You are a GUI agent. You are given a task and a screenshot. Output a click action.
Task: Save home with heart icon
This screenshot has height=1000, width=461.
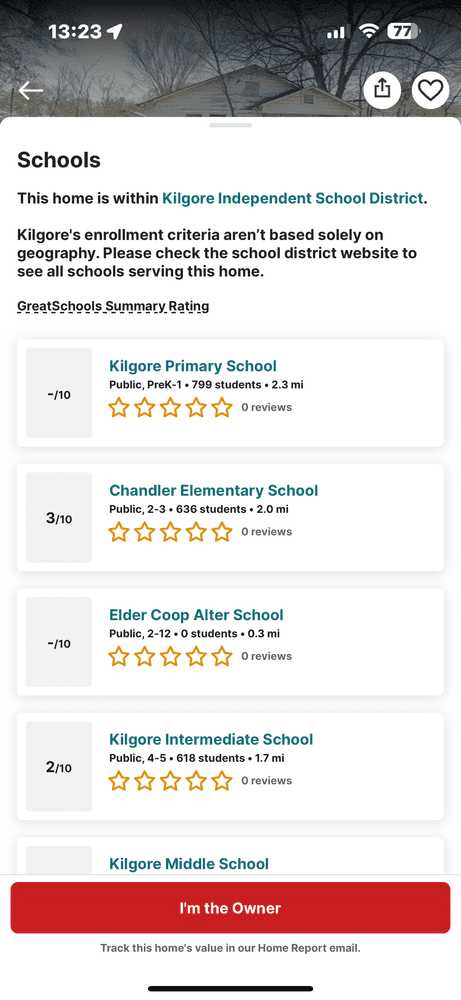pyautogui.click(x=430, y=91)
